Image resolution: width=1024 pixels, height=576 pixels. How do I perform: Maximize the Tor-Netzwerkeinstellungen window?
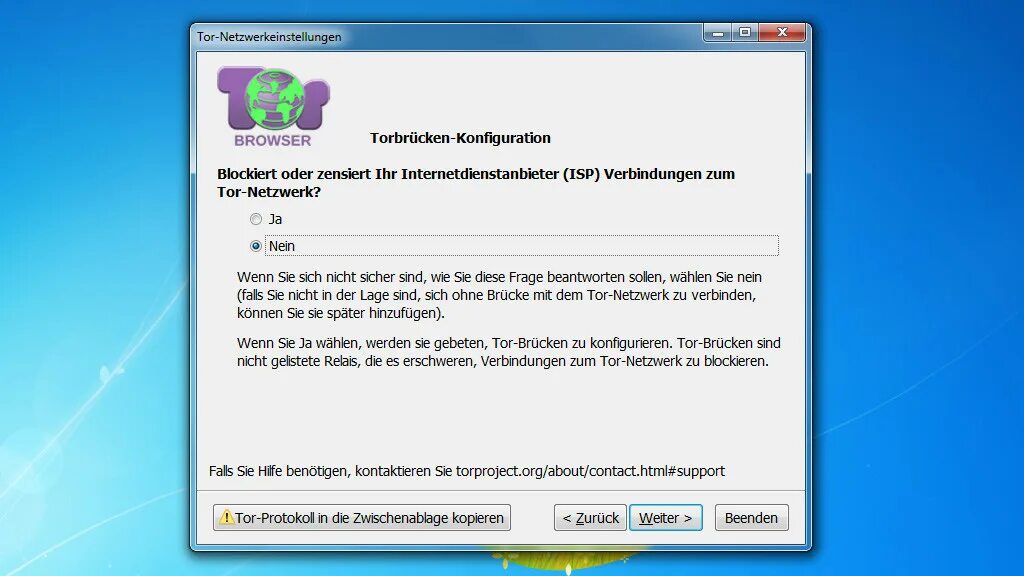pos(744,33)
